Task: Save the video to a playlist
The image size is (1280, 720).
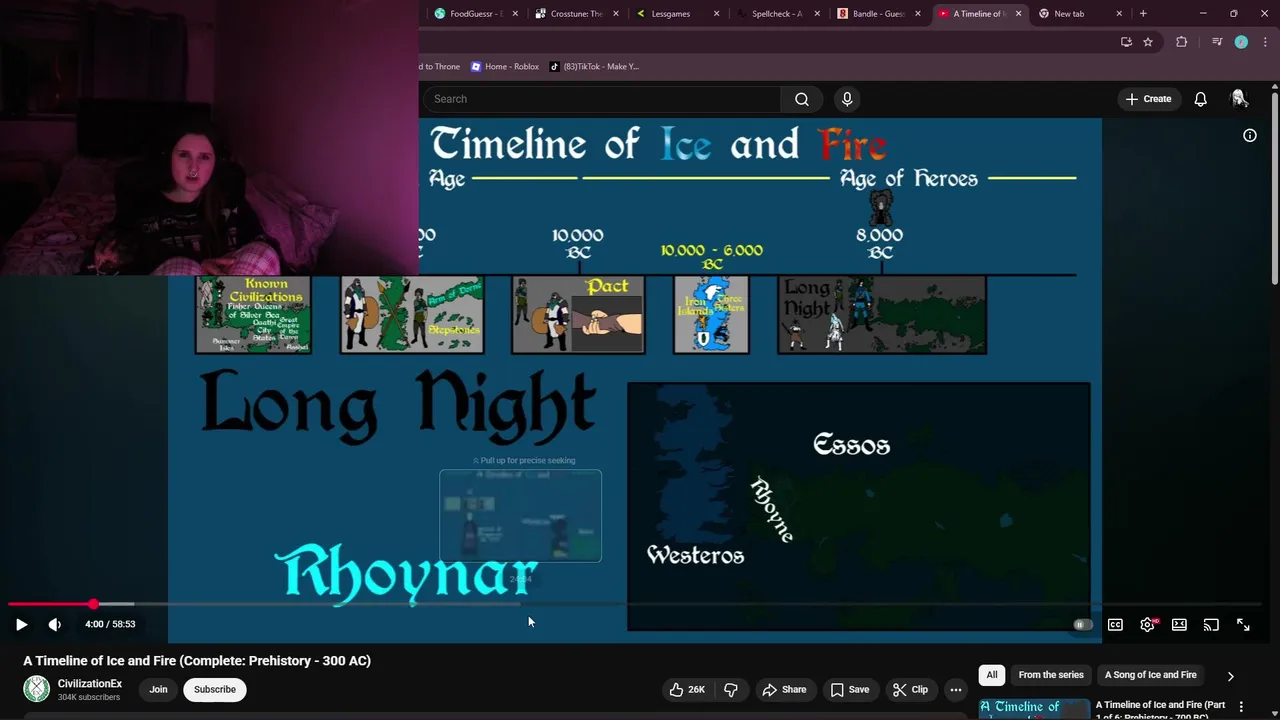Action: click(x=850, y=689)
